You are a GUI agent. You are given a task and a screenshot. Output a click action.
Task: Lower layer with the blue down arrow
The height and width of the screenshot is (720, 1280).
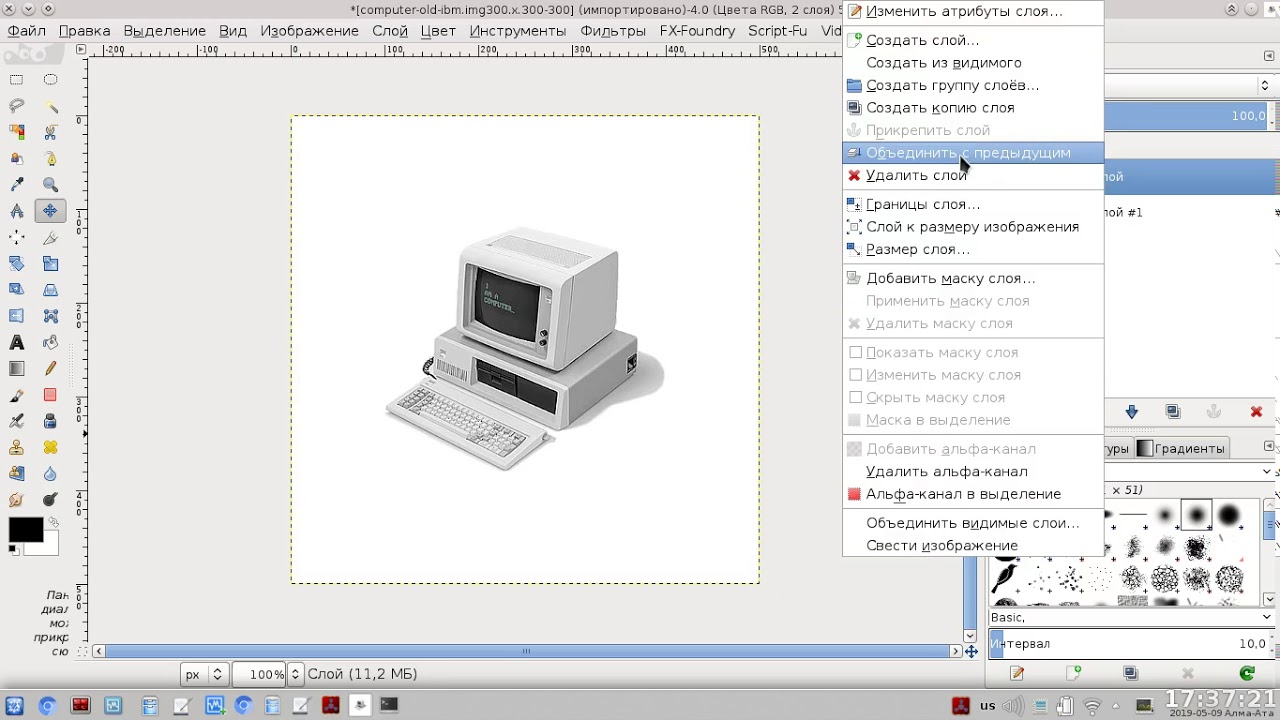point(1131,412)
